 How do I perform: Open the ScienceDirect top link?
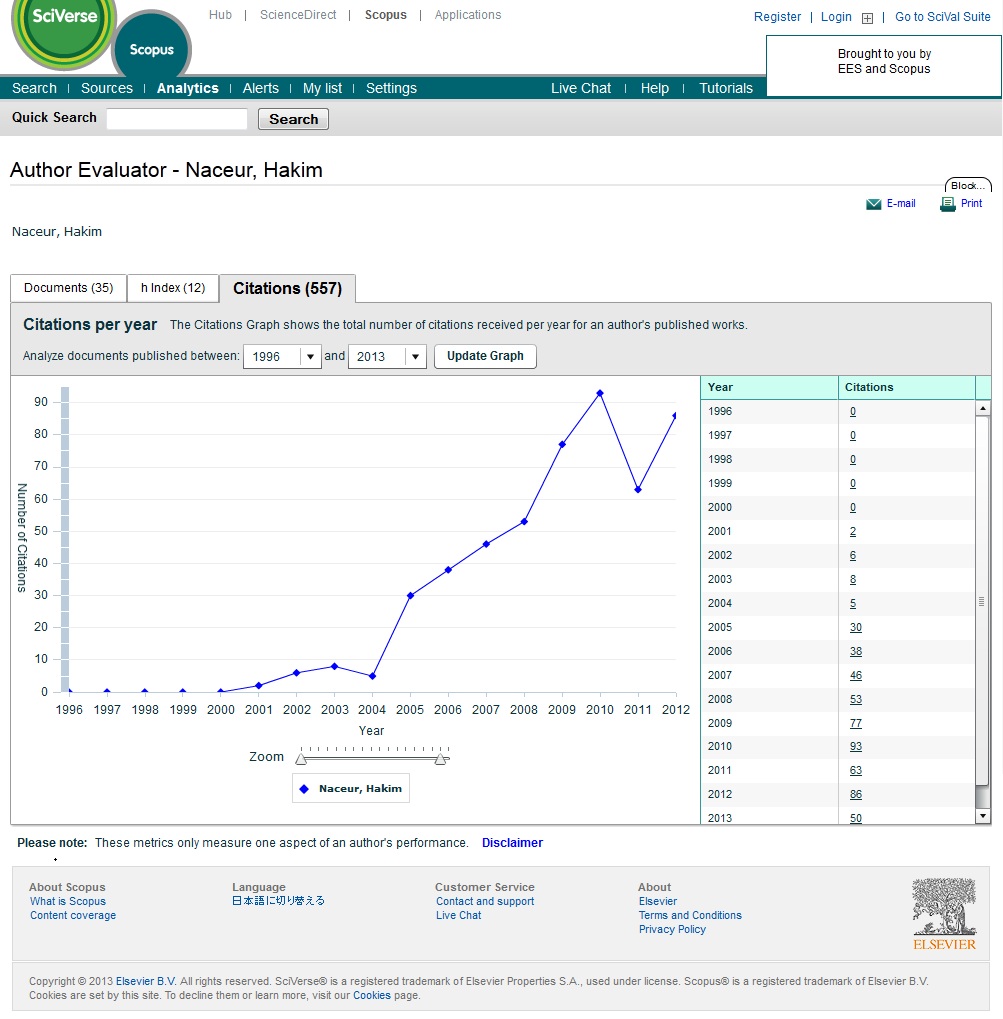[298, 15]
